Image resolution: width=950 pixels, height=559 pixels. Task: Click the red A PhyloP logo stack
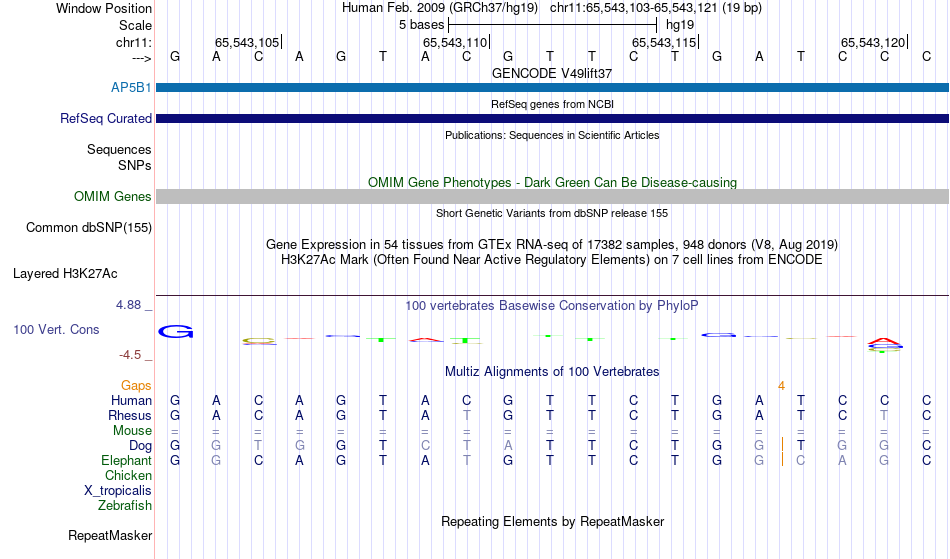[x=884, y=341]
